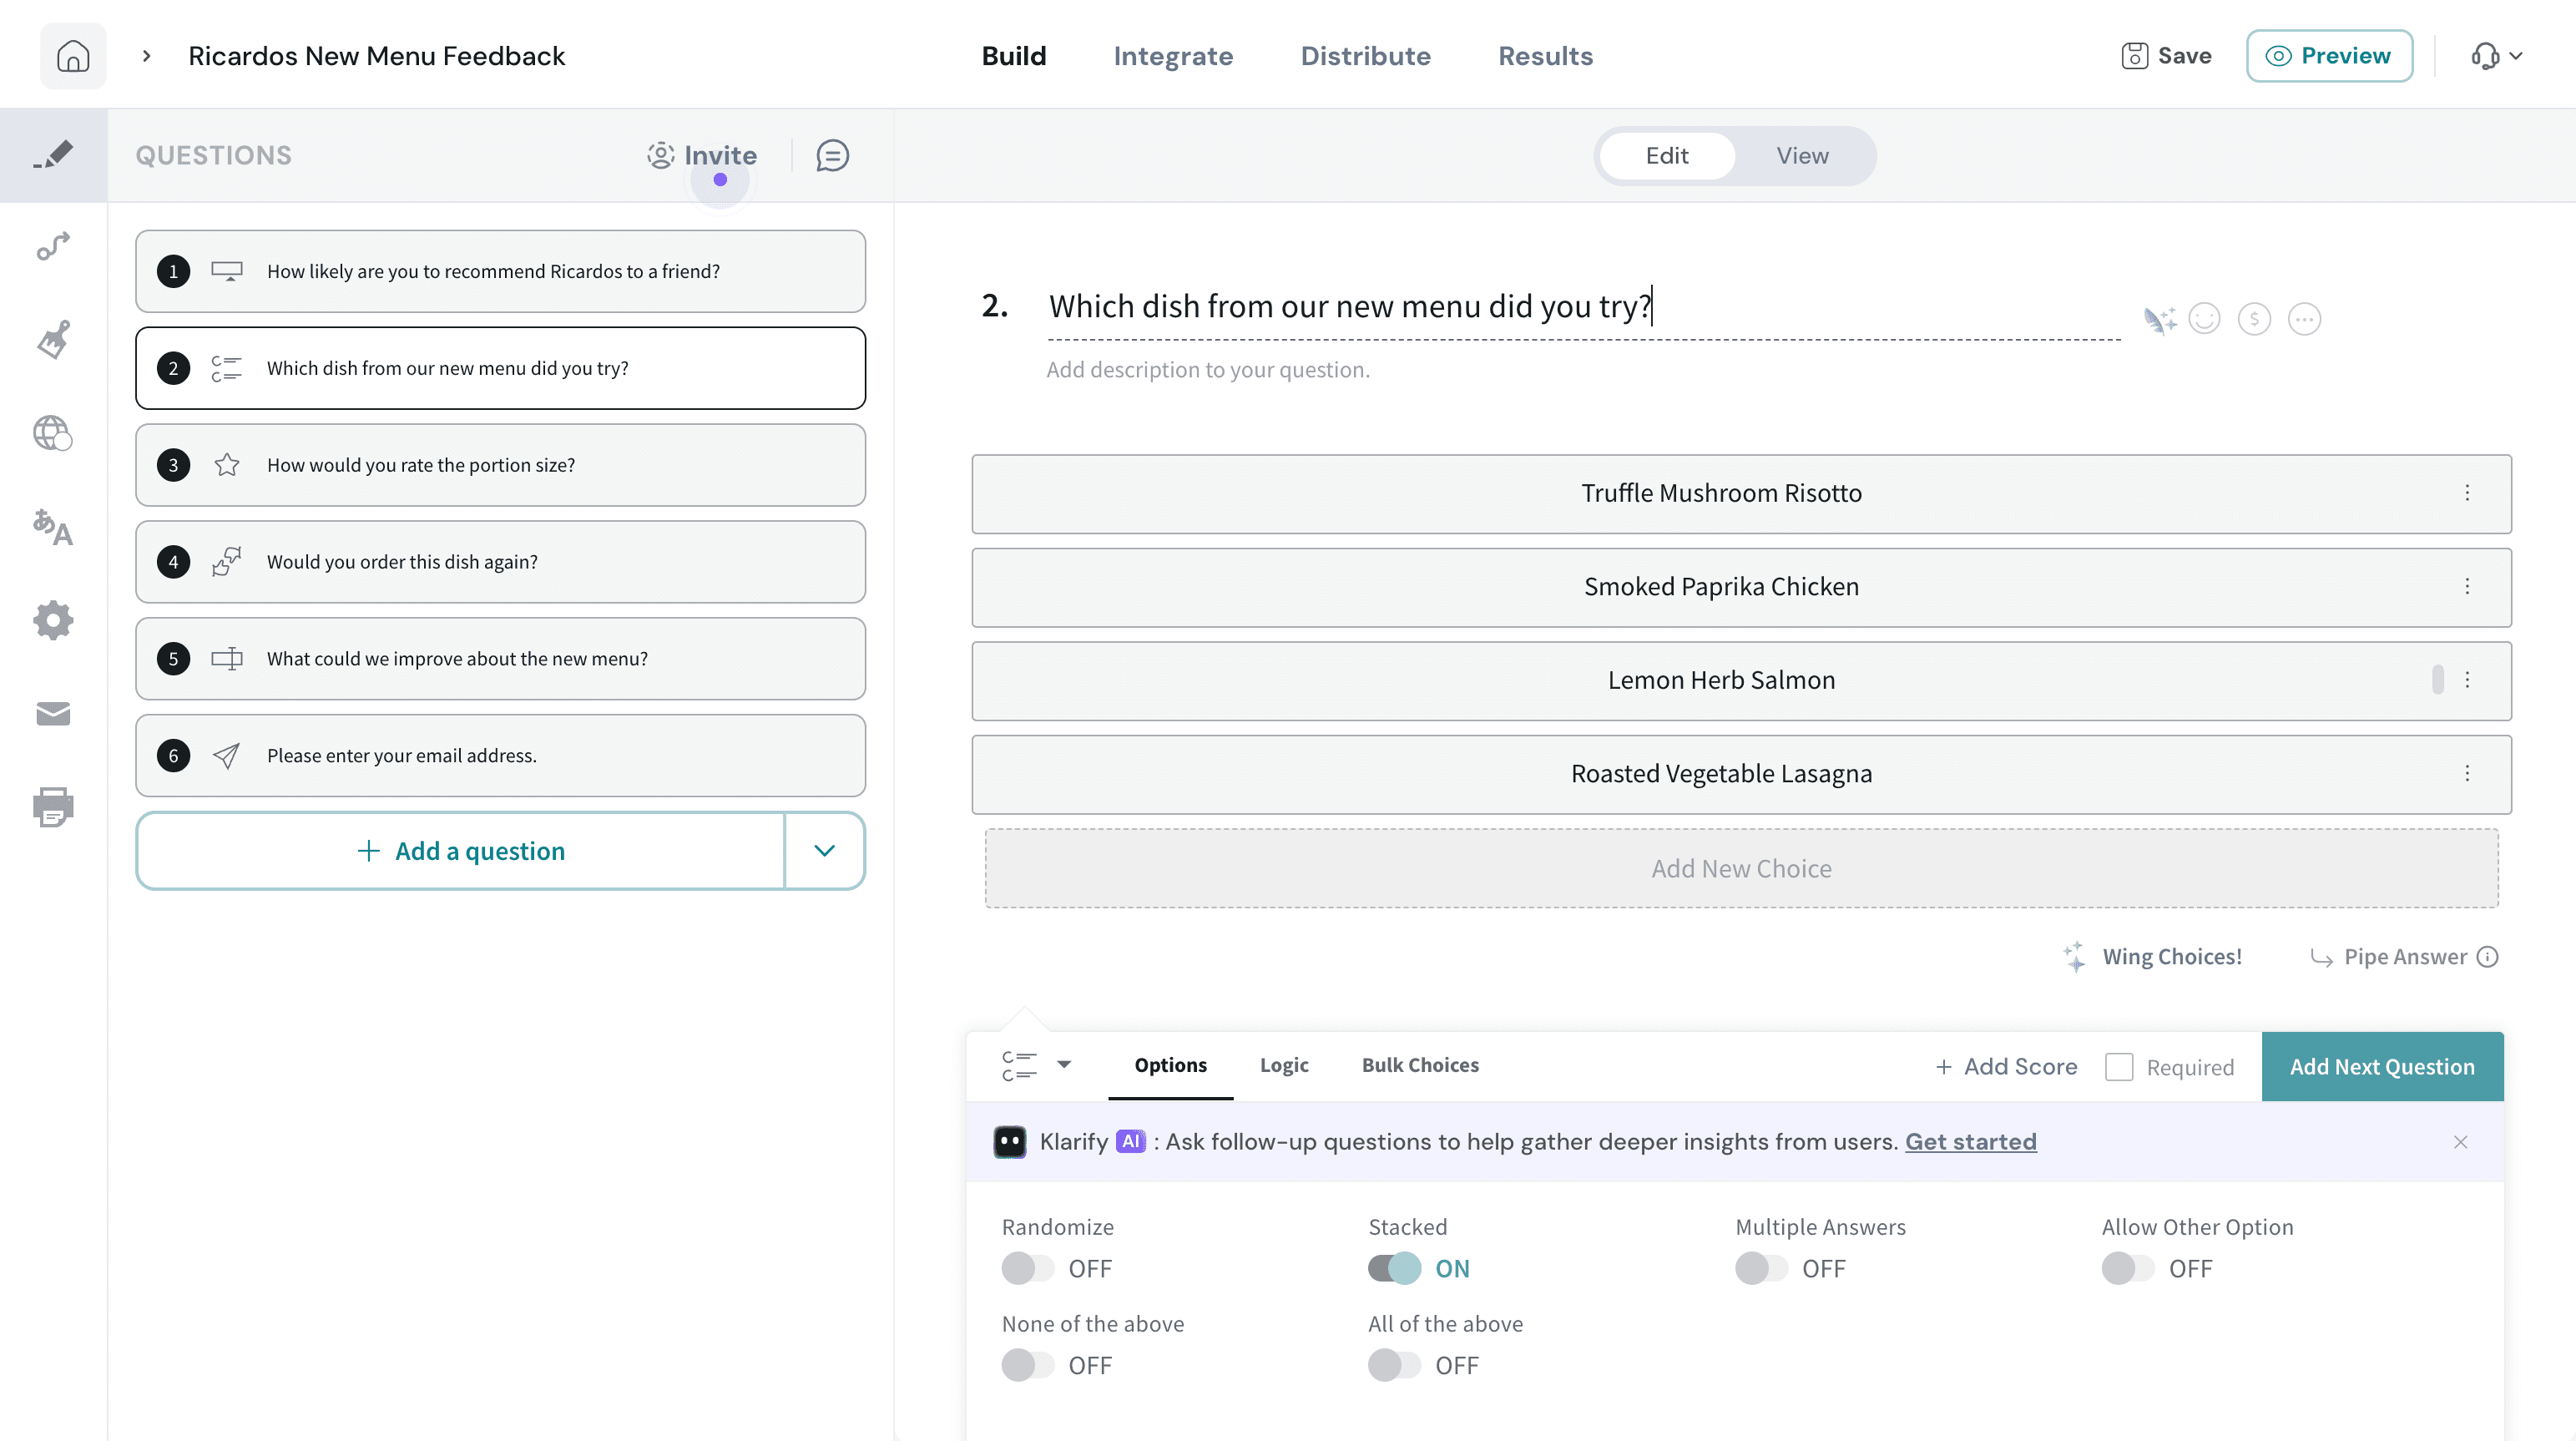This screenshot has width=2576, height=1441.
Task: Follow the Klarify Get started link
Action: [x=1970, y=1142]
